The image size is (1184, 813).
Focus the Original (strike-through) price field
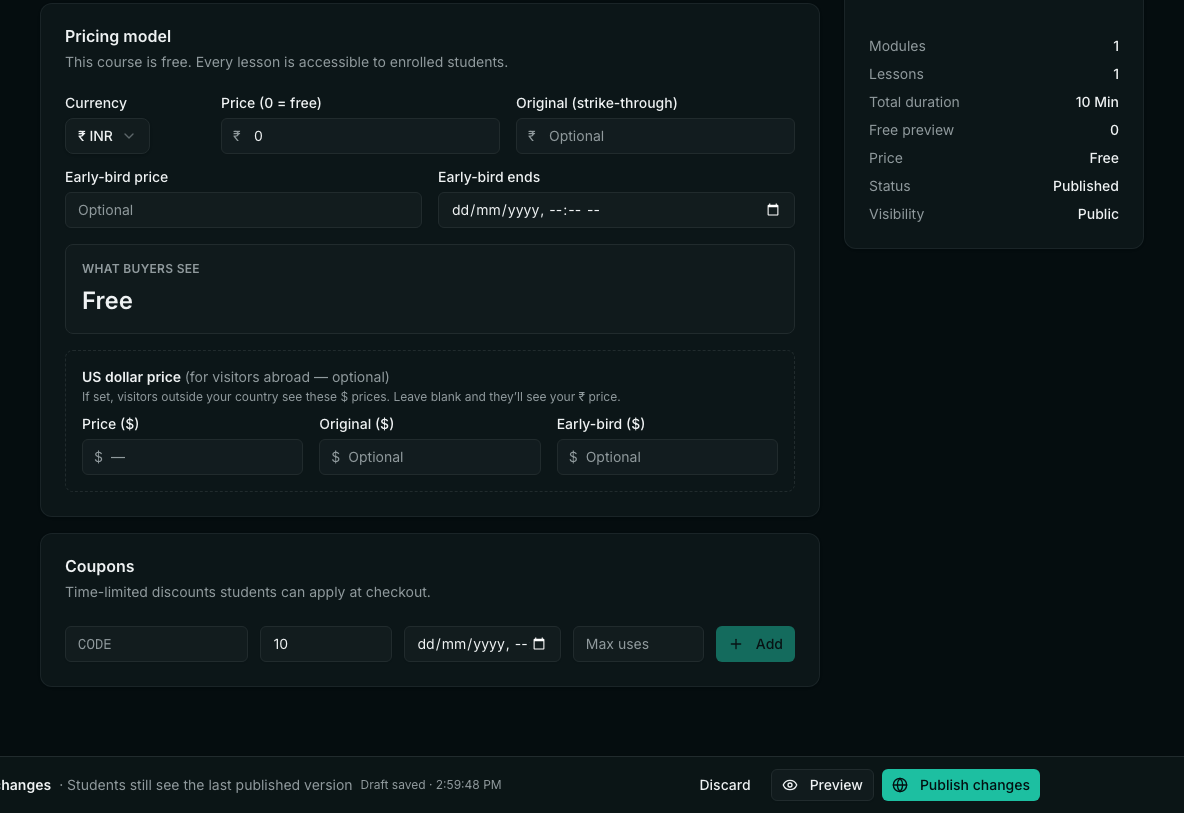click(x=655, y=136)
